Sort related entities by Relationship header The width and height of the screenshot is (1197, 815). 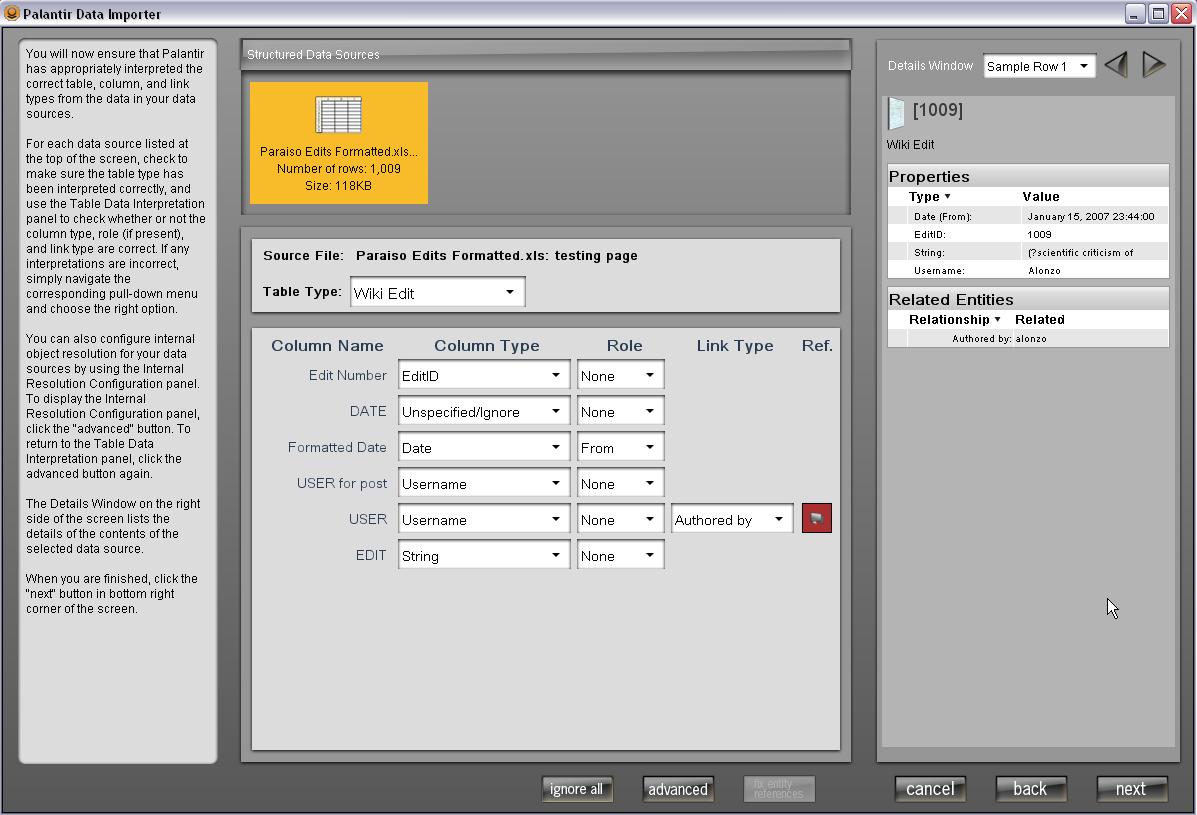point(954,320)
